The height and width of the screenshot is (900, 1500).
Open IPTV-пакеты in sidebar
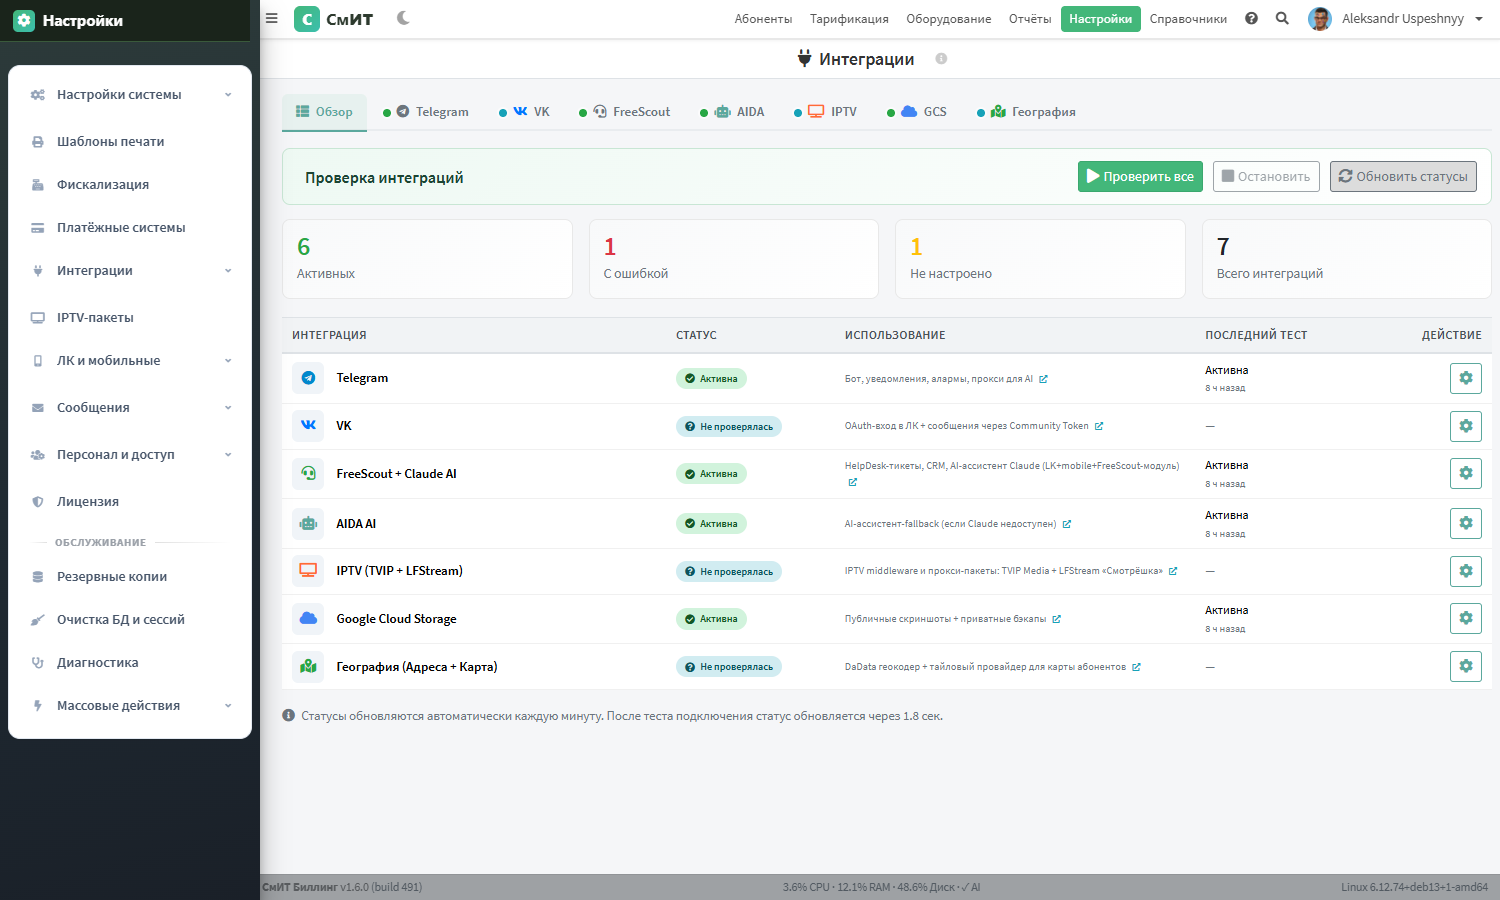click(130, 318)
